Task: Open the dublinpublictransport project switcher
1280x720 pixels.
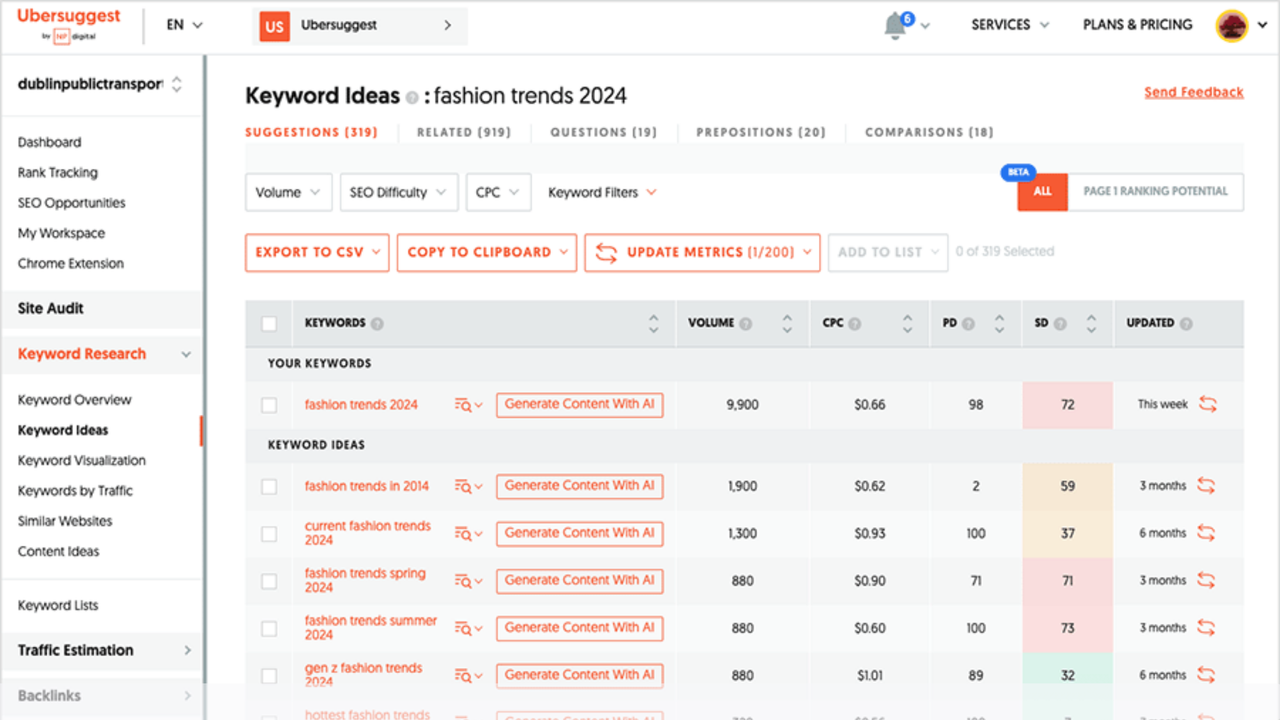Action: [x=100, y=85]
